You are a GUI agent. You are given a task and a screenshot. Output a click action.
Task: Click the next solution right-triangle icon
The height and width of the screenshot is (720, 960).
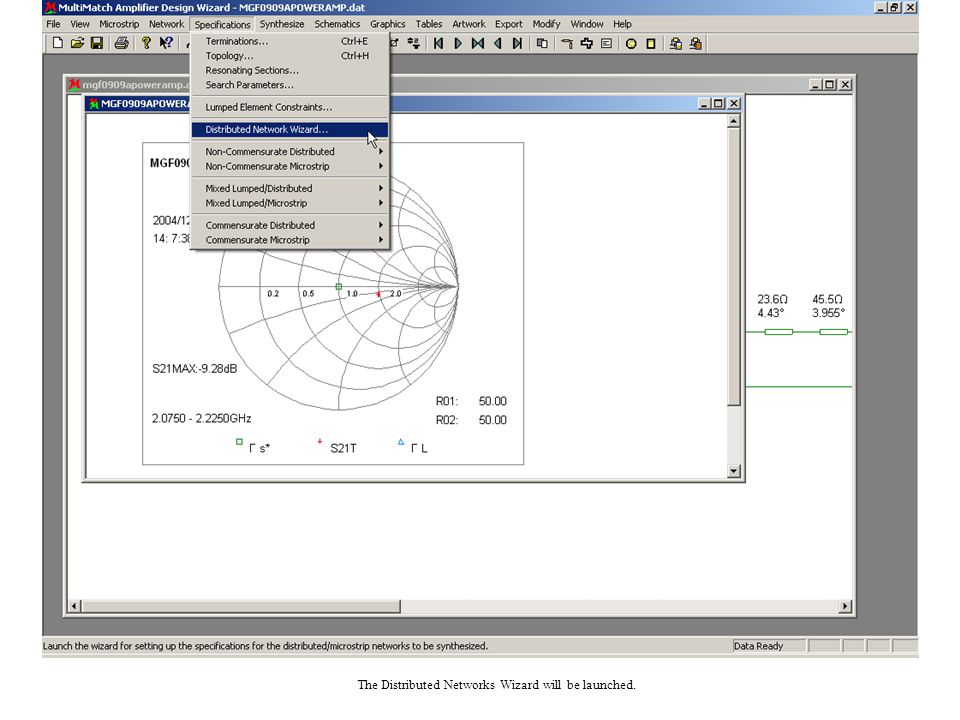(458, 43)
